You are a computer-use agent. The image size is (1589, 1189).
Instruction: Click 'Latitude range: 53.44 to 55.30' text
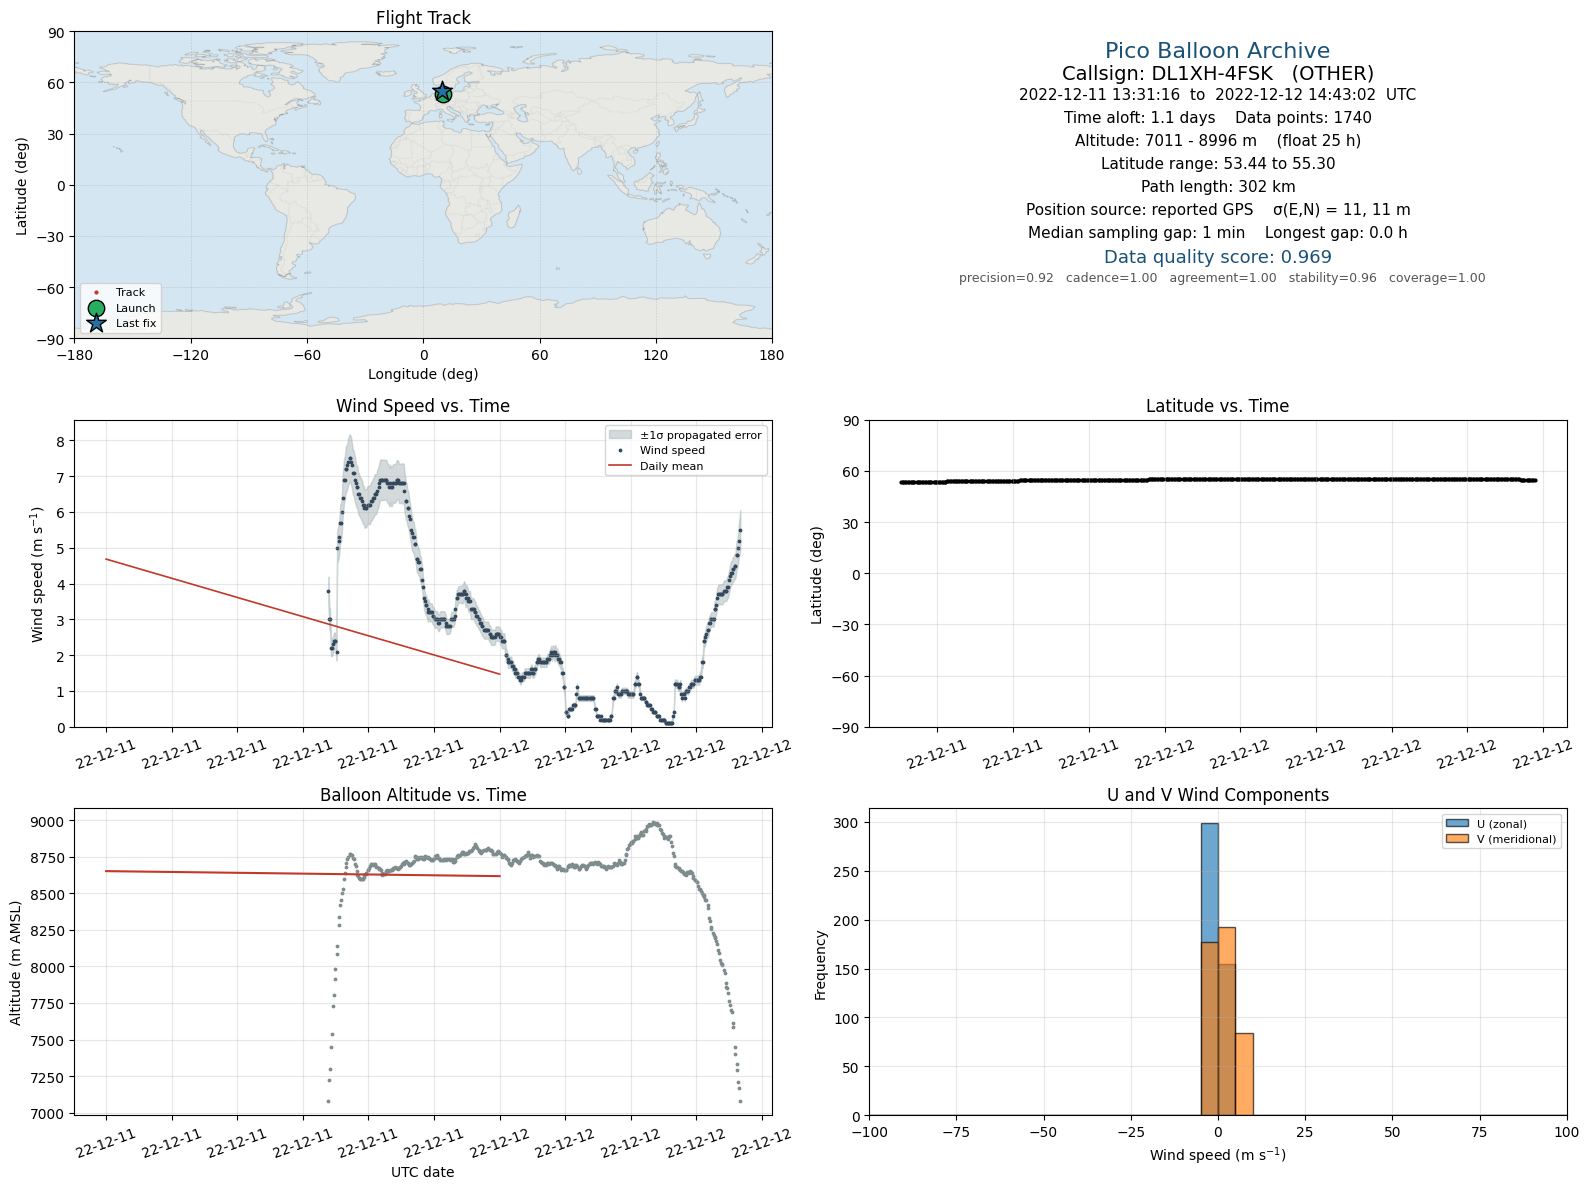pos(1217,164)
